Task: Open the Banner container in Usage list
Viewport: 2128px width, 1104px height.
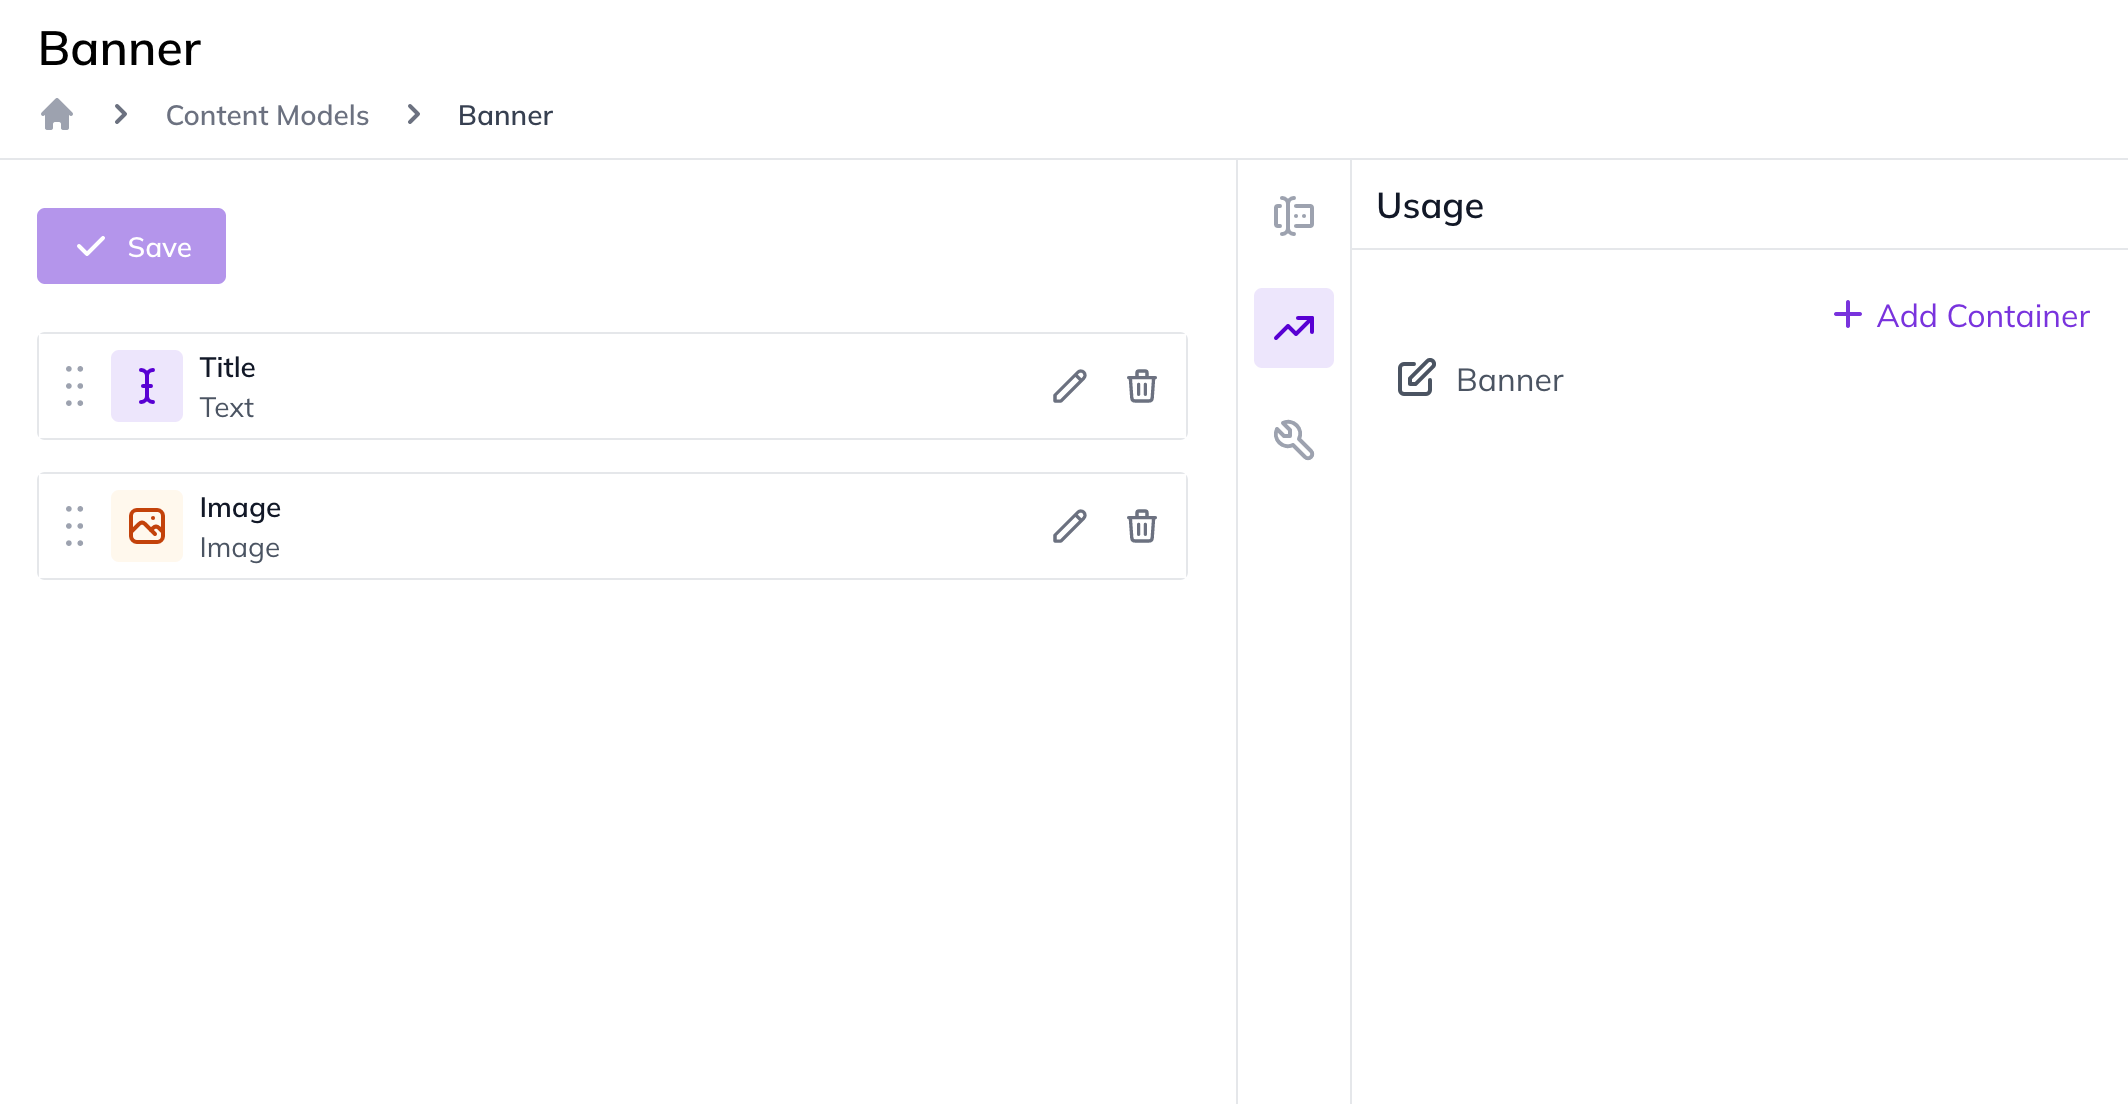Action: (x=1510, y=380)
